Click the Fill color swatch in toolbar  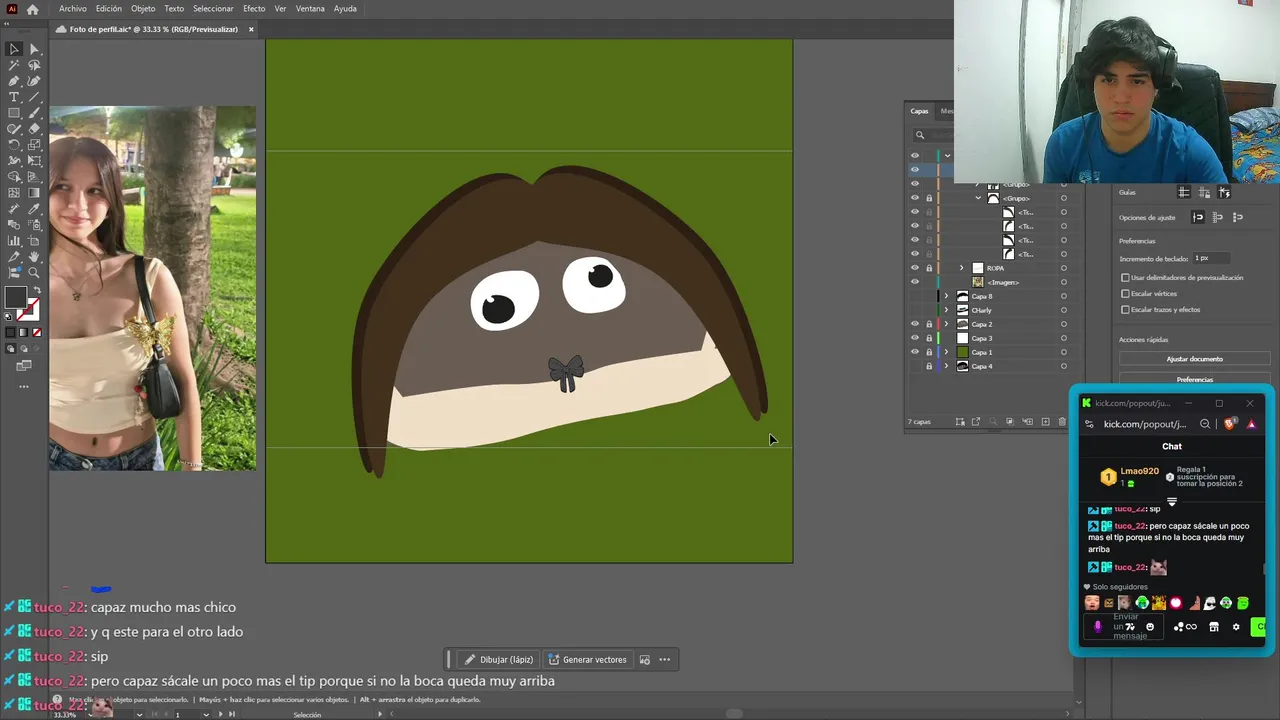point(15,297)
